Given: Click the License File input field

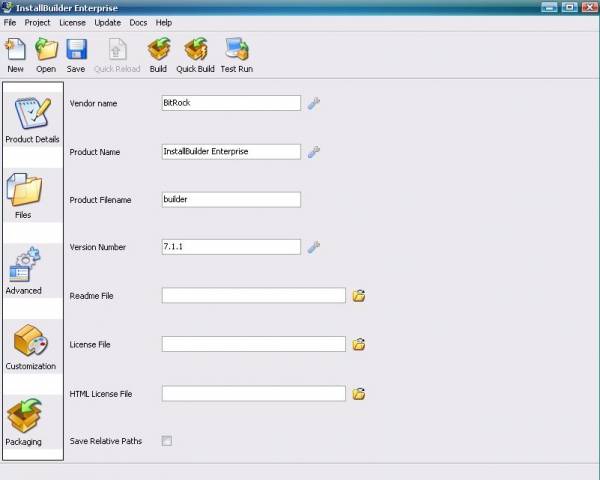Looking at the screenshot, I should point(254,344).
